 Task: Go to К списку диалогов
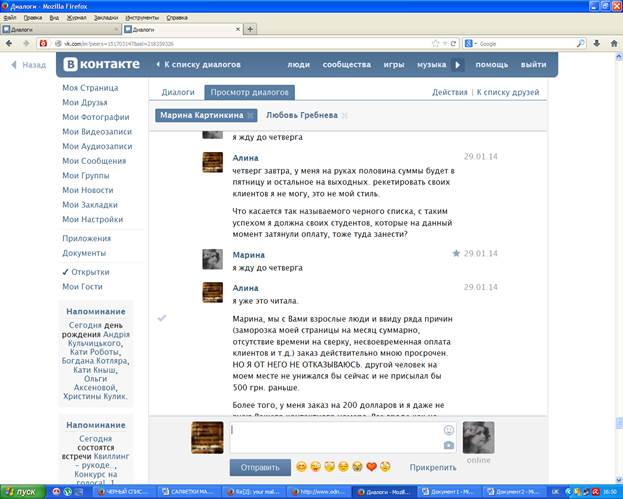199,64
